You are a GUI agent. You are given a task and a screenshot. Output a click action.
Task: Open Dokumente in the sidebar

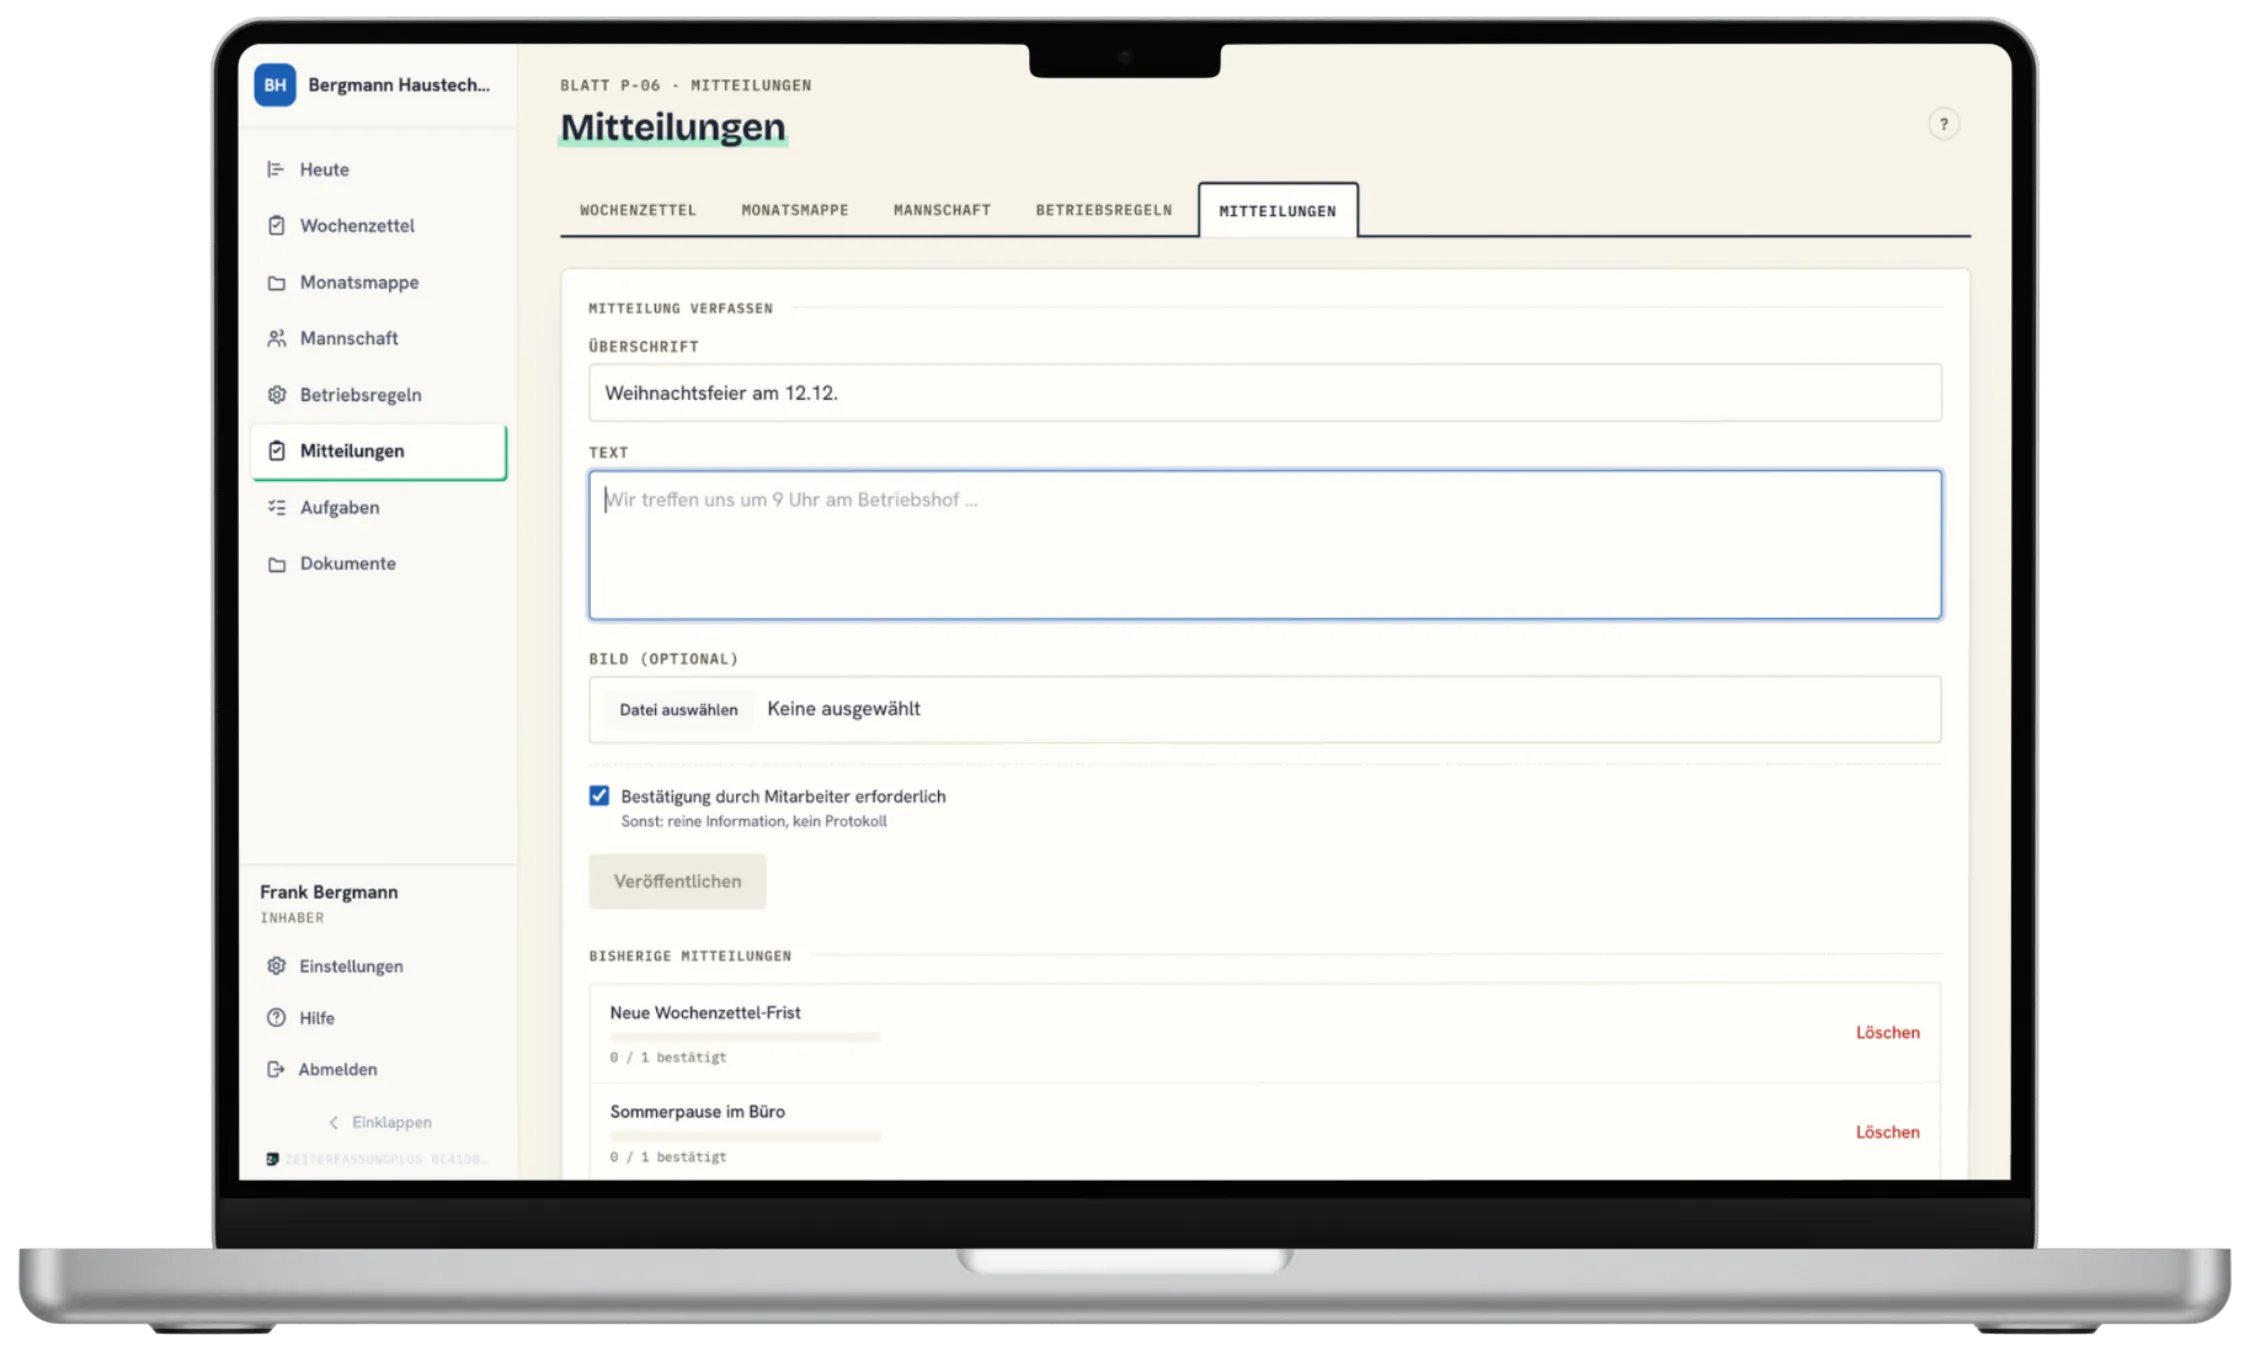tap(379, 564)
